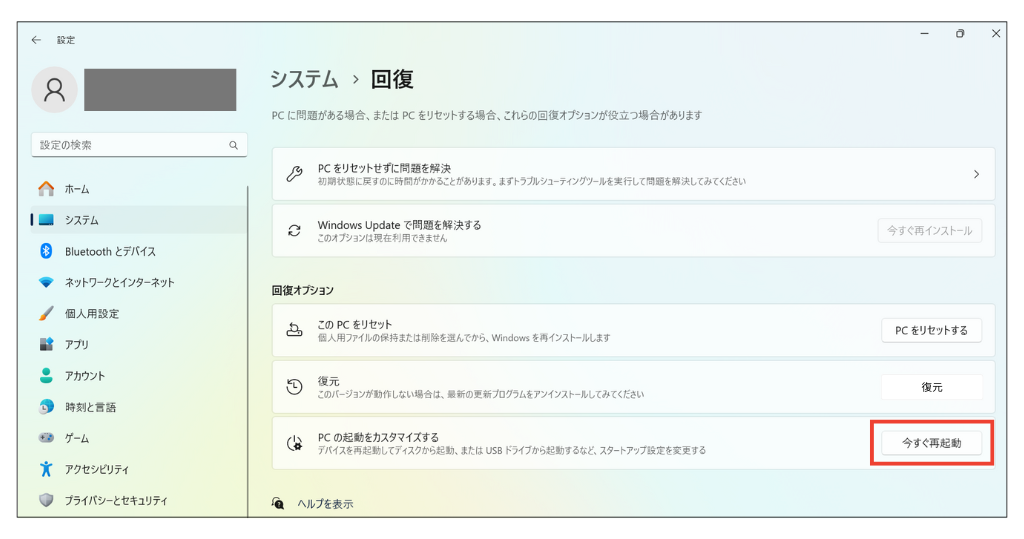This screenshot has height=539, width=1024.
Task: Click the history clock icon for 復元
Action: point(295,387)
